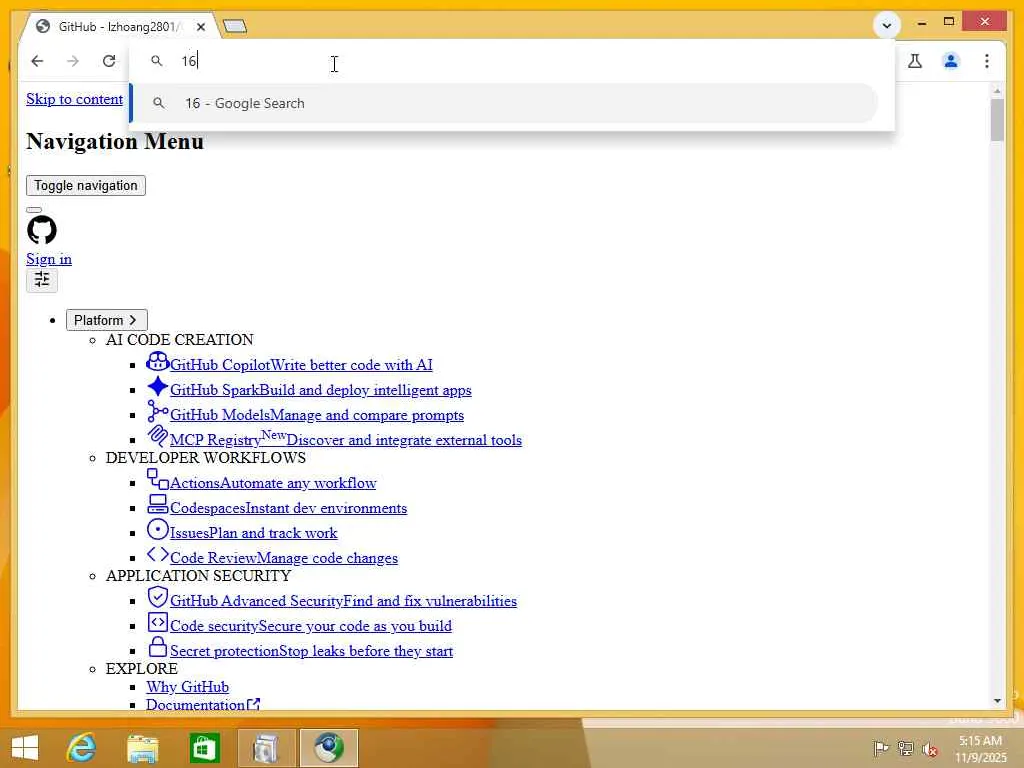Click the Toggle navigation button
Image resolution: width=1024 pixels, height=768 pixels.
point(86,185)
